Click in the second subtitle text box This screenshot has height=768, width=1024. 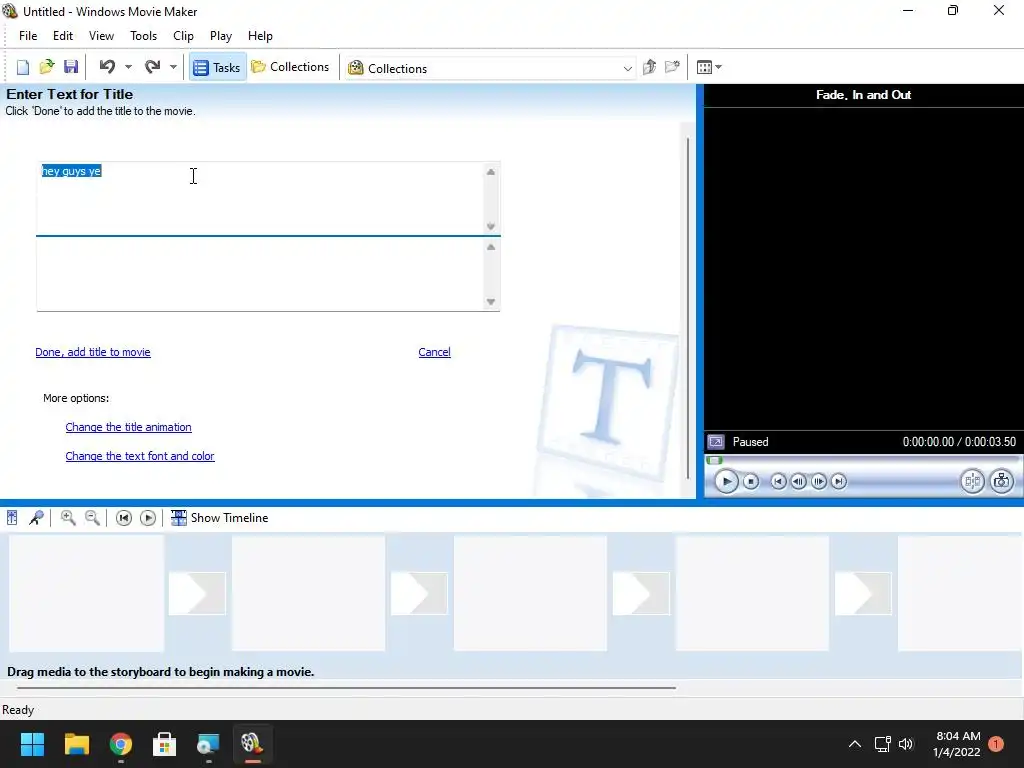pos(259,274)
